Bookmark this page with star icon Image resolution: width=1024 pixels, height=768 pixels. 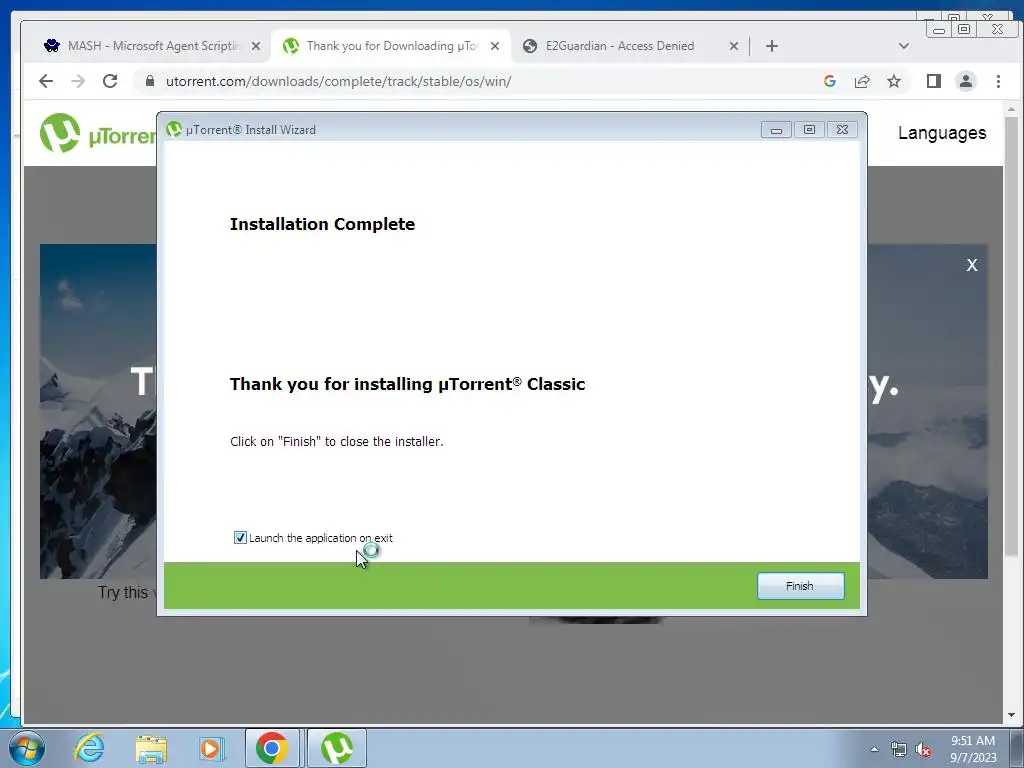(894, 81)
